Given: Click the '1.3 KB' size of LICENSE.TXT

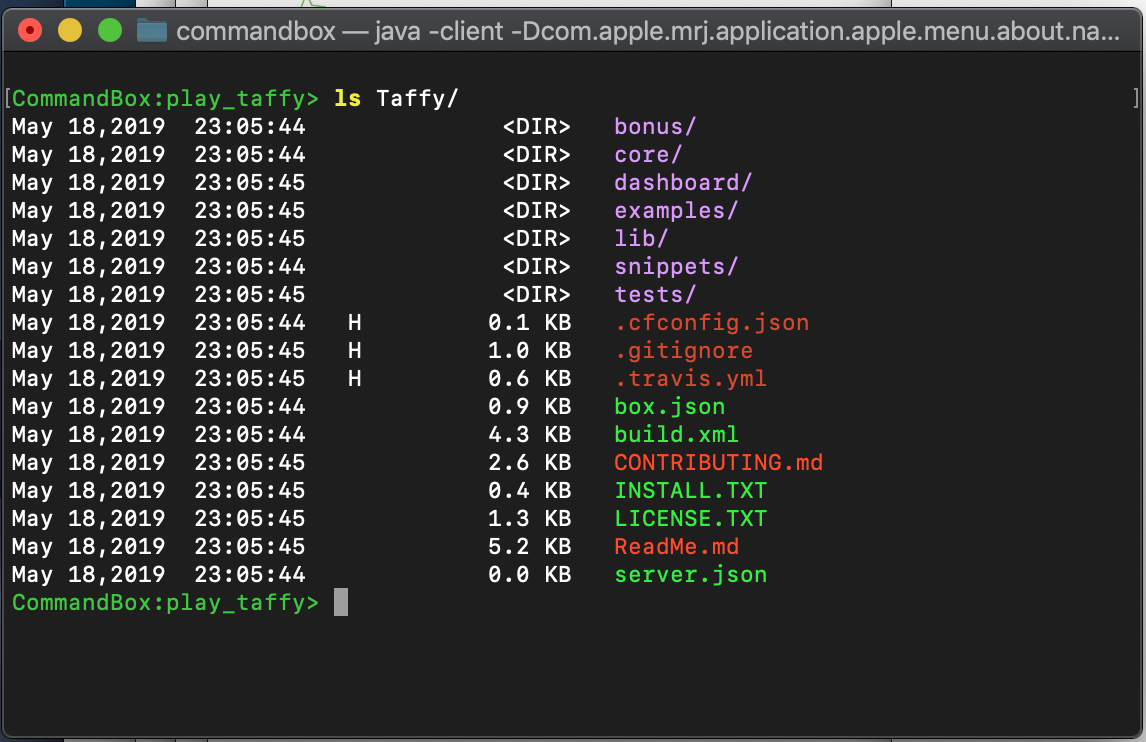Looking at the screenshot, I should 530,518.
